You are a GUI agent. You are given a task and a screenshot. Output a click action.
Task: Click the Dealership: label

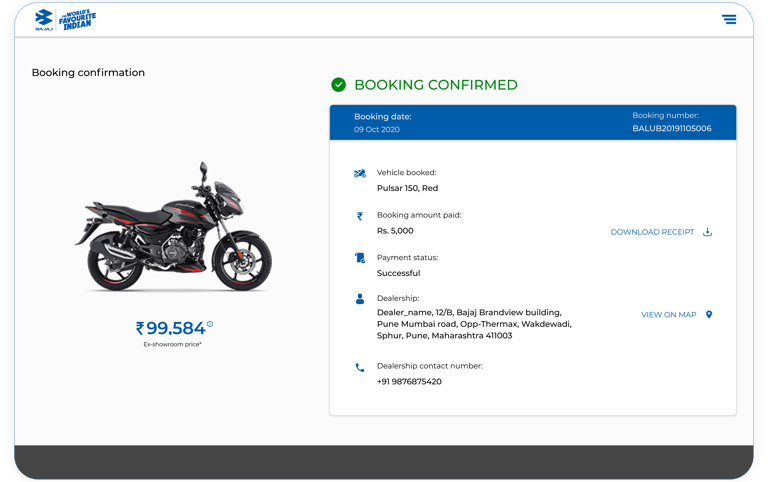[398, 298]
